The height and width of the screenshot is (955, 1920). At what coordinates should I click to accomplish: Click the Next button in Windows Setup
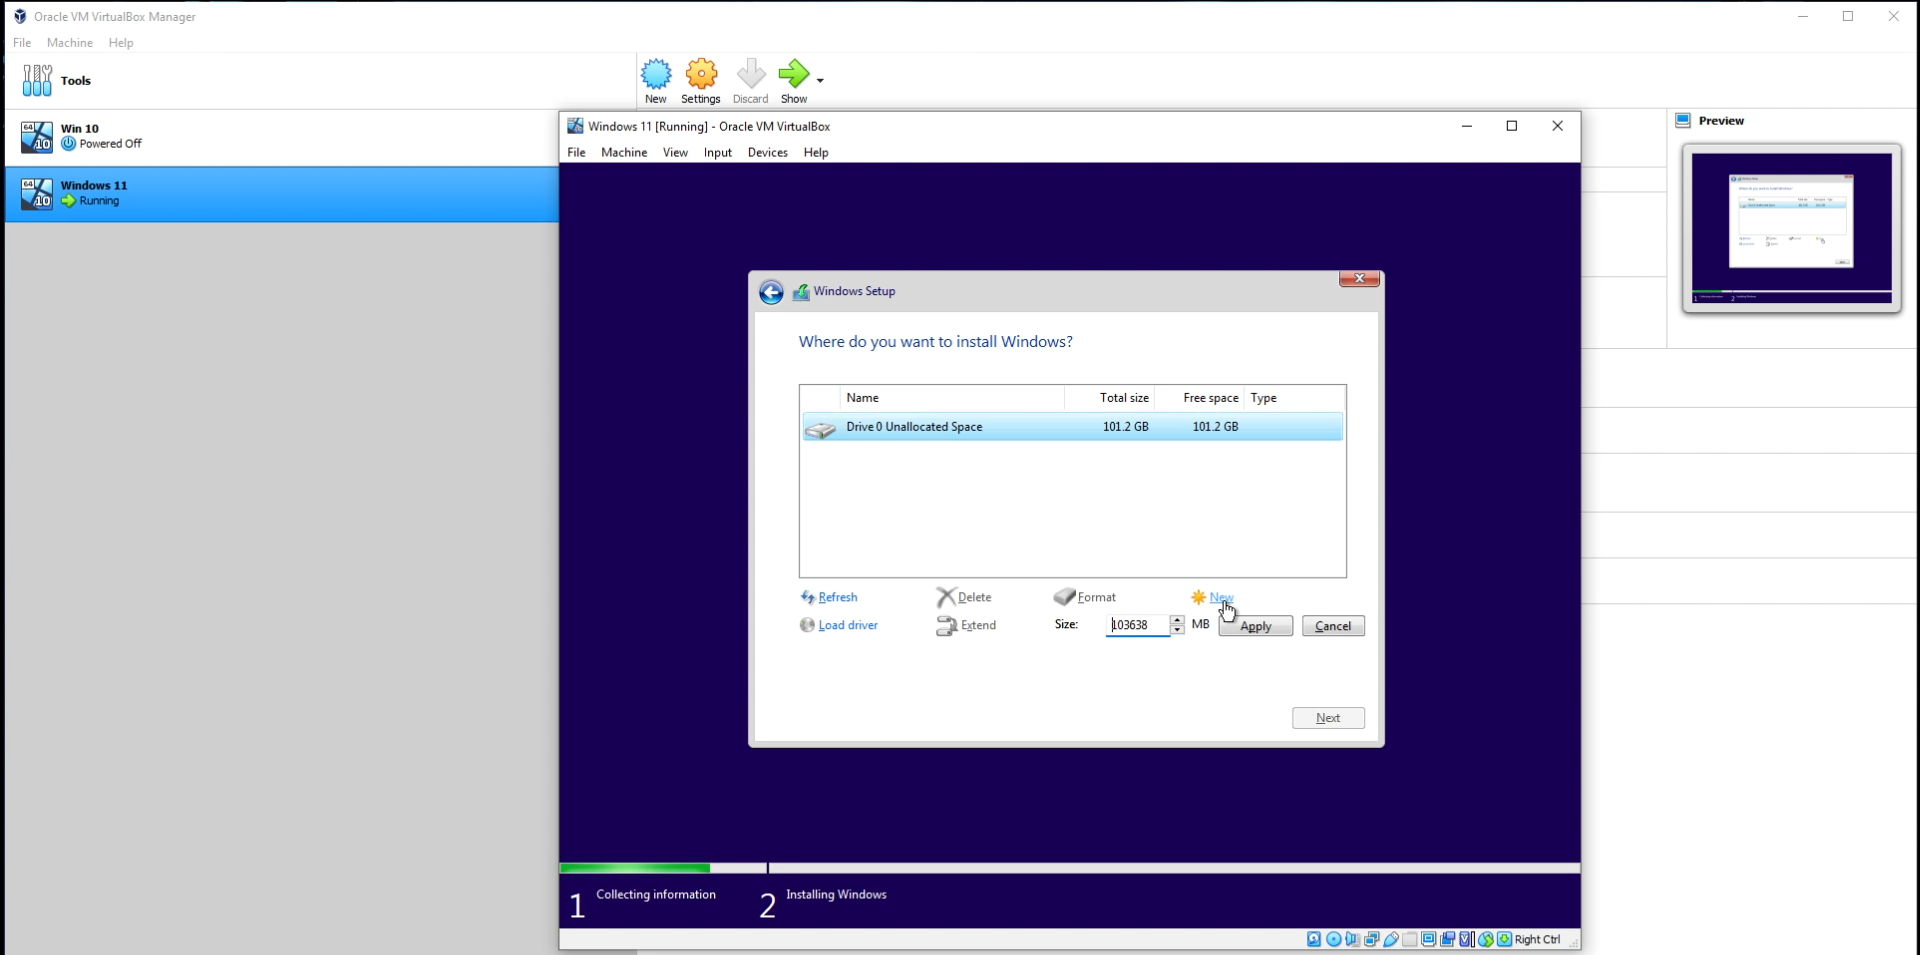point(1328,718)
